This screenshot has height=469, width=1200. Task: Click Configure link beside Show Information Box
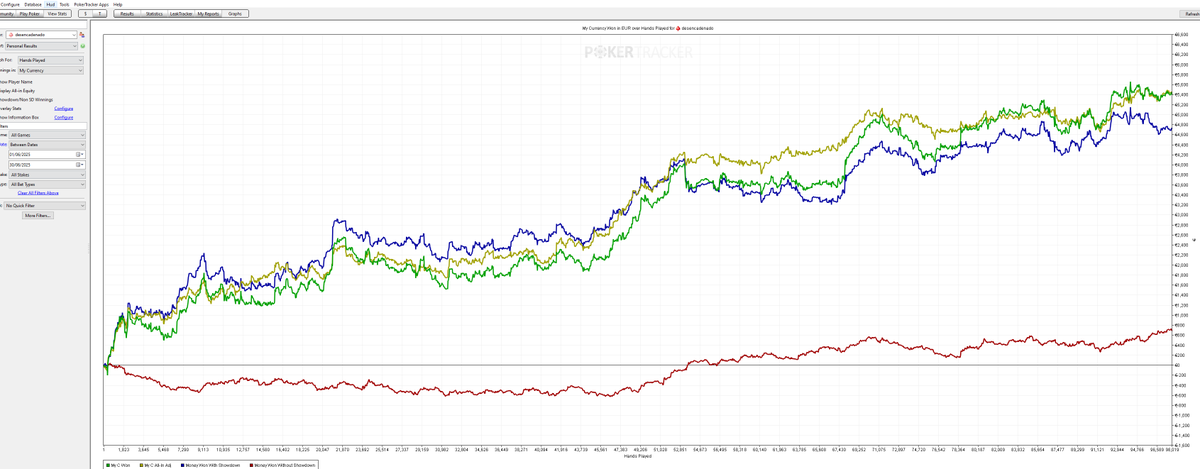[63, 117]
